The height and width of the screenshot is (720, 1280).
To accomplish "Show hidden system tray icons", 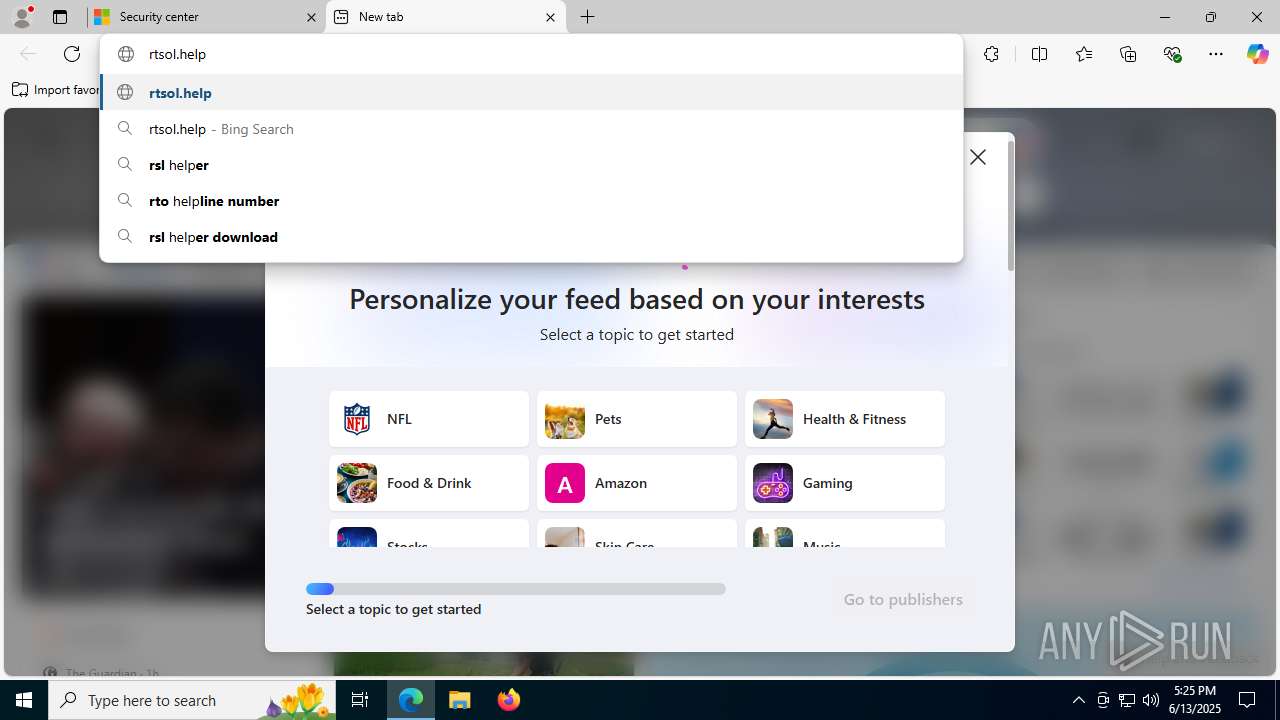I will point(1078,700).
